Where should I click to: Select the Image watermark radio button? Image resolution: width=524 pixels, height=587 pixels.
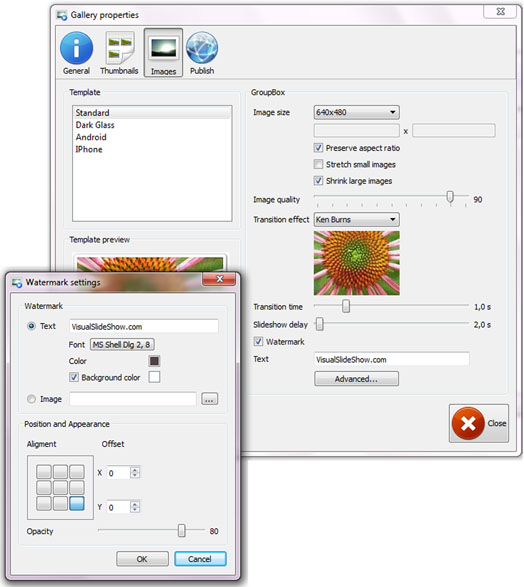pos(31,399)
